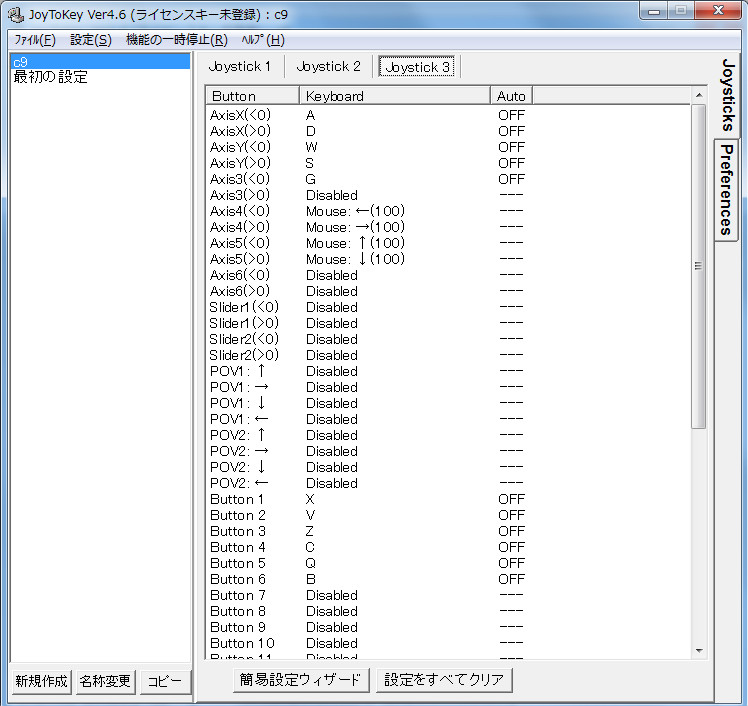This screenshot has width=748, height=706.
Task: Select the Button 6 row
Action: [x=448, y=580]
